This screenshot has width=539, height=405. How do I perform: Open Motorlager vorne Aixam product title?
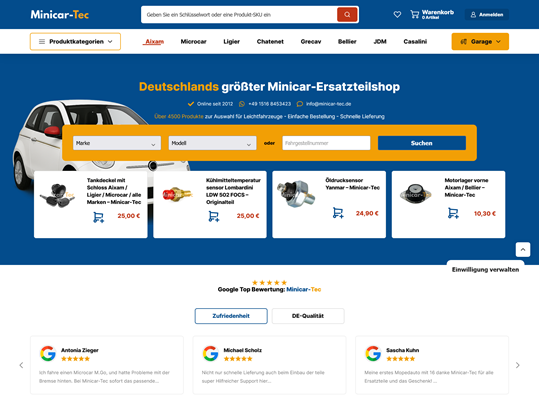(x=466, y=187)
